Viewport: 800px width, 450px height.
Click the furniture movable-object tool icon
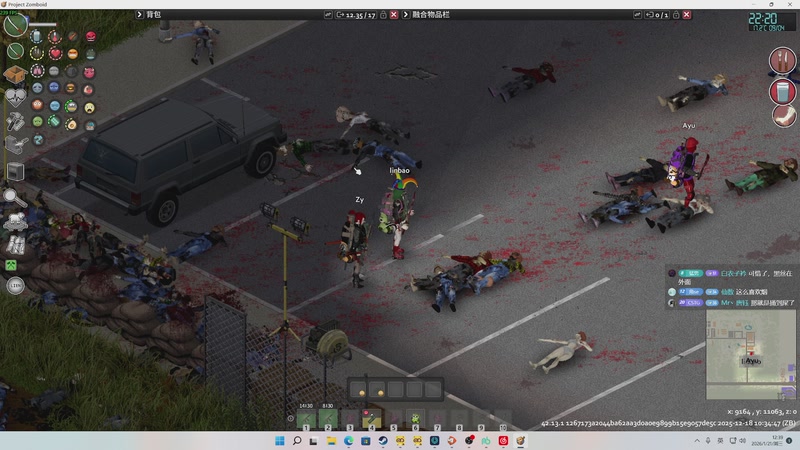point(16,171)
